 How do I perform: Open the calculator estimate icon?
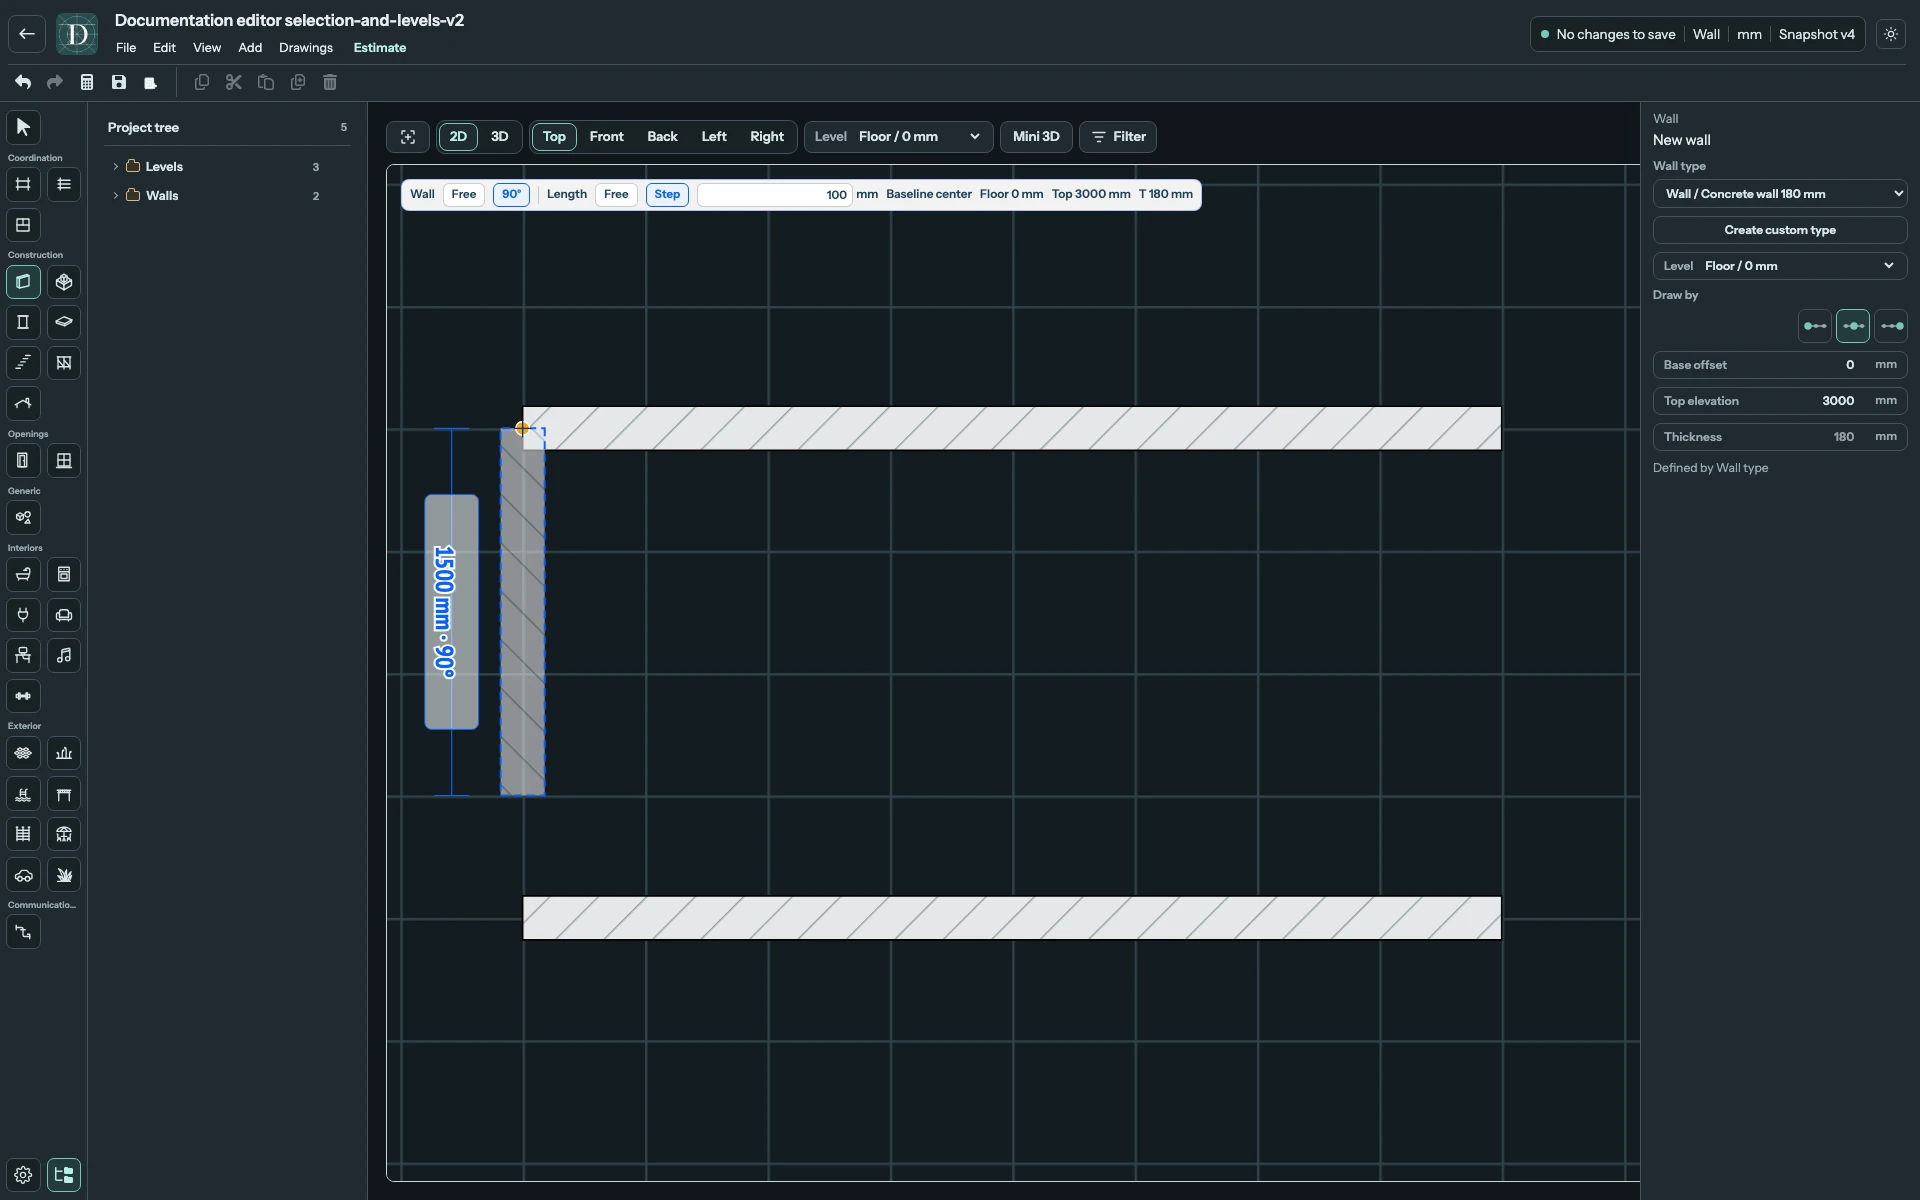coord(87,82)
